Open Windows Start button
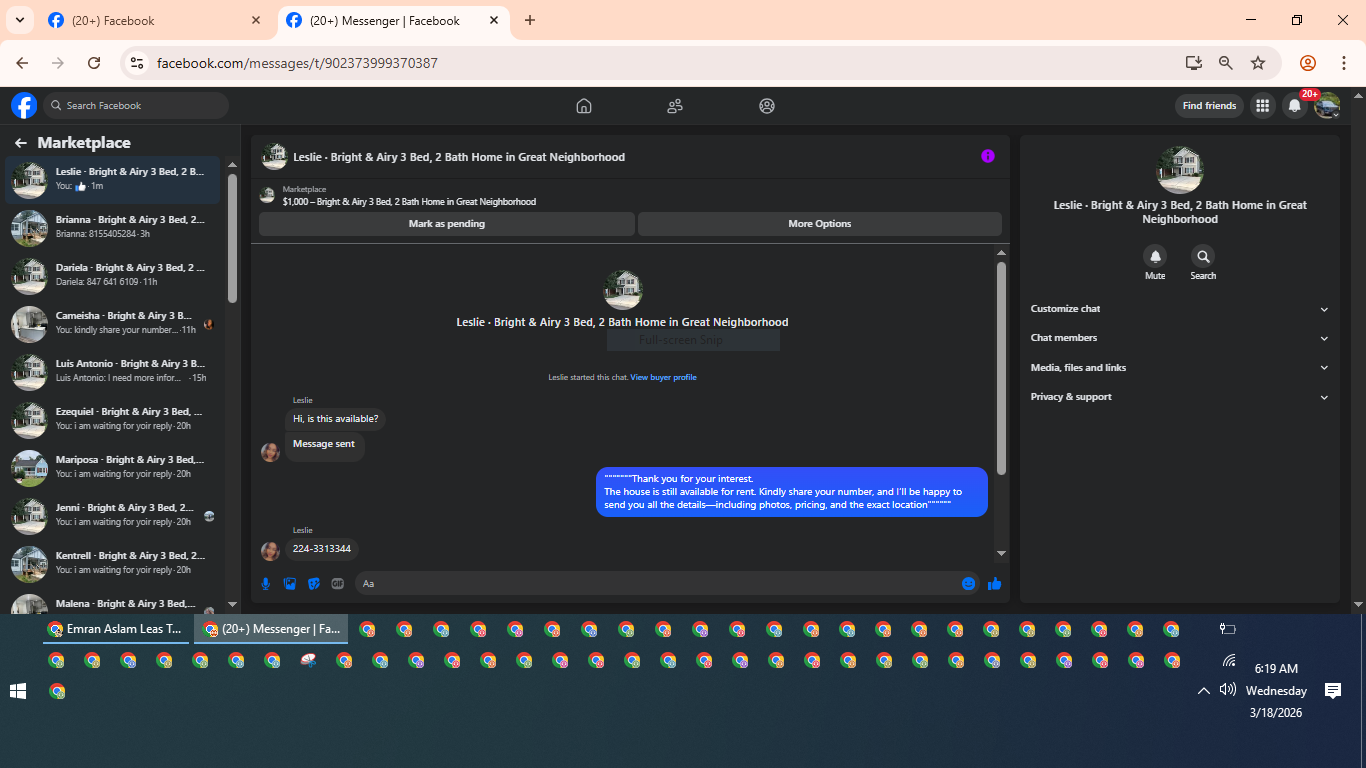Viewport: 1366px width, 768px height. tap(18, 691)
